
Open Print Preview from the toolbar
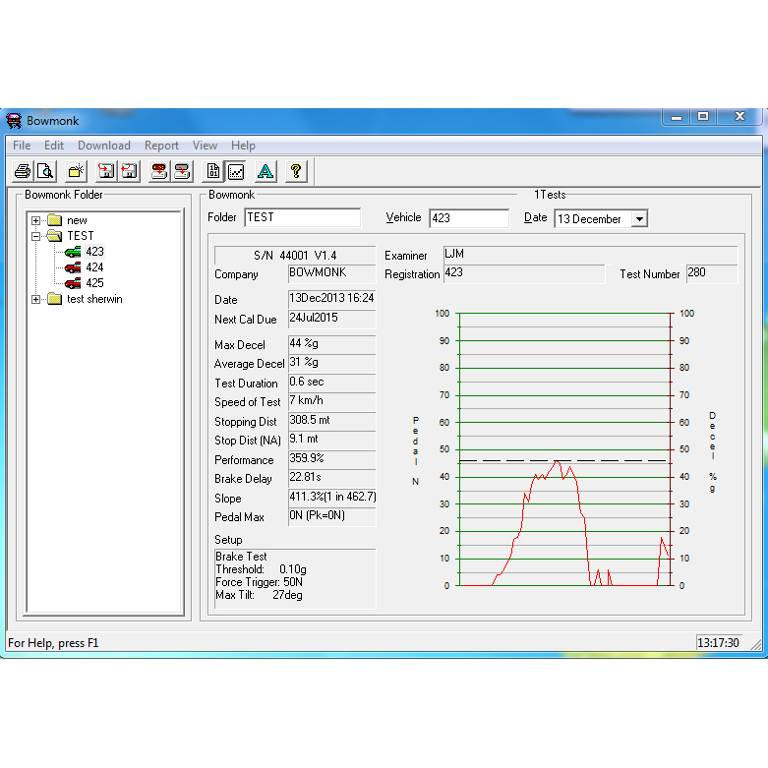click(45, 171)
